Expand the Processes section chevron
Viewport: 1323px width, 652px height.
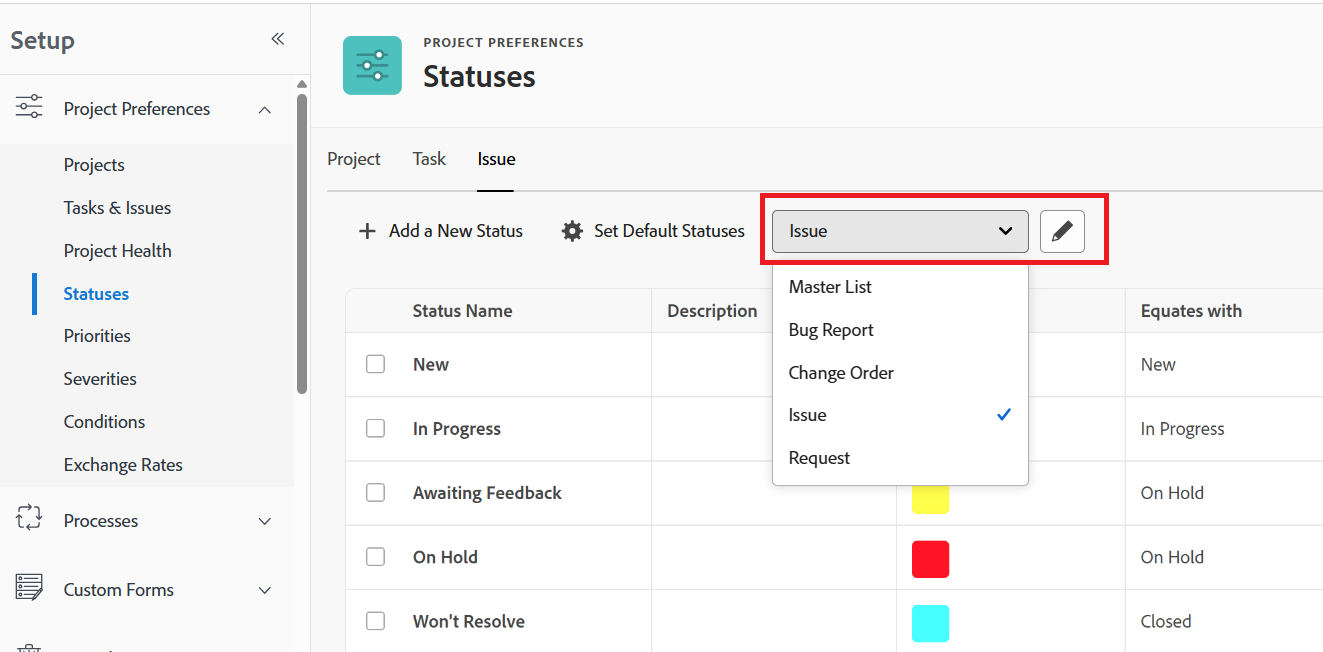[x=265, y=521]
